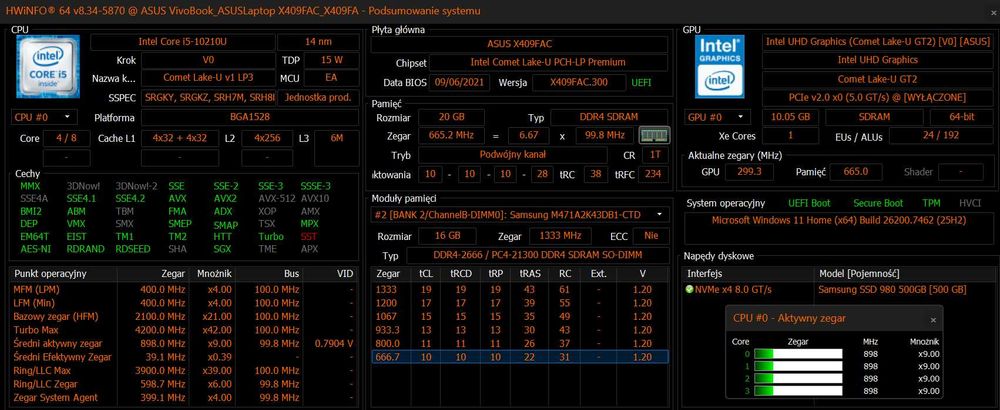Image resolution: width=1000 pixels, height=410 pixels.
Task: Select the Bazowy zegar (HFM) row
Action: [185, 316]
